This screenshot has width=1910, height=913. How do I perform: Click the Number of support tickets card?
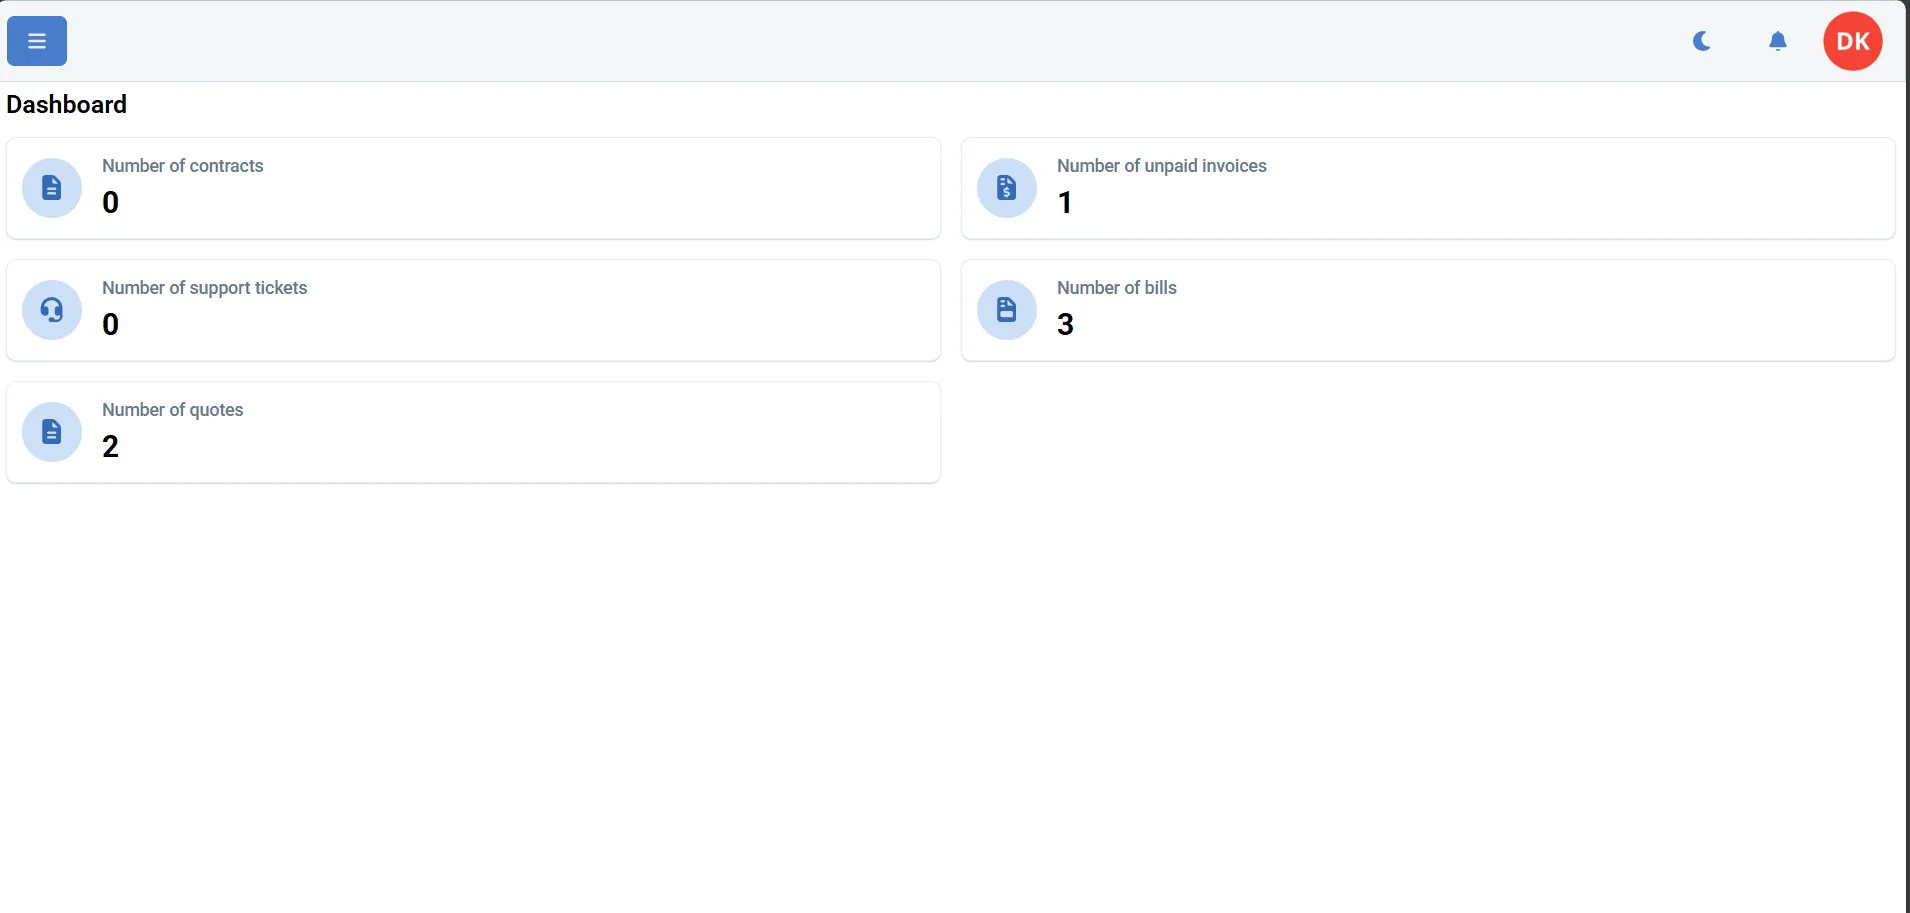[473, 310]
